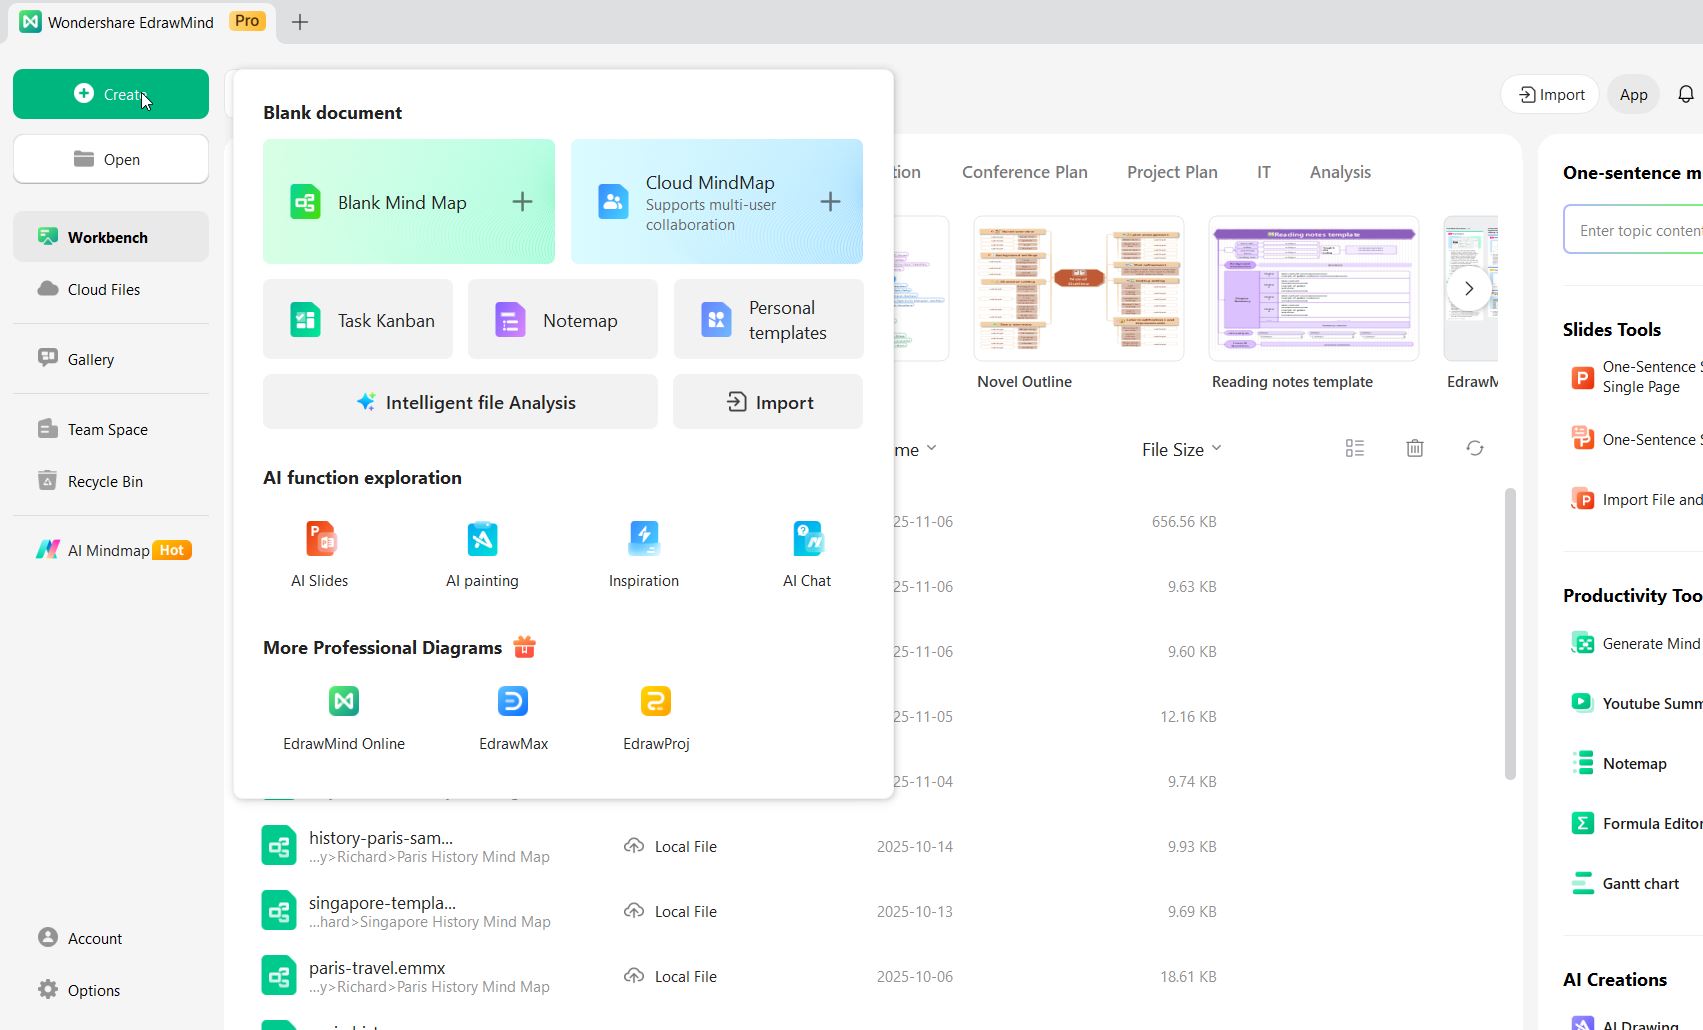This screenshot has width=1703, height=1030.
Task: Sort files by File Size dropdown
Action: pos(1182,449)
